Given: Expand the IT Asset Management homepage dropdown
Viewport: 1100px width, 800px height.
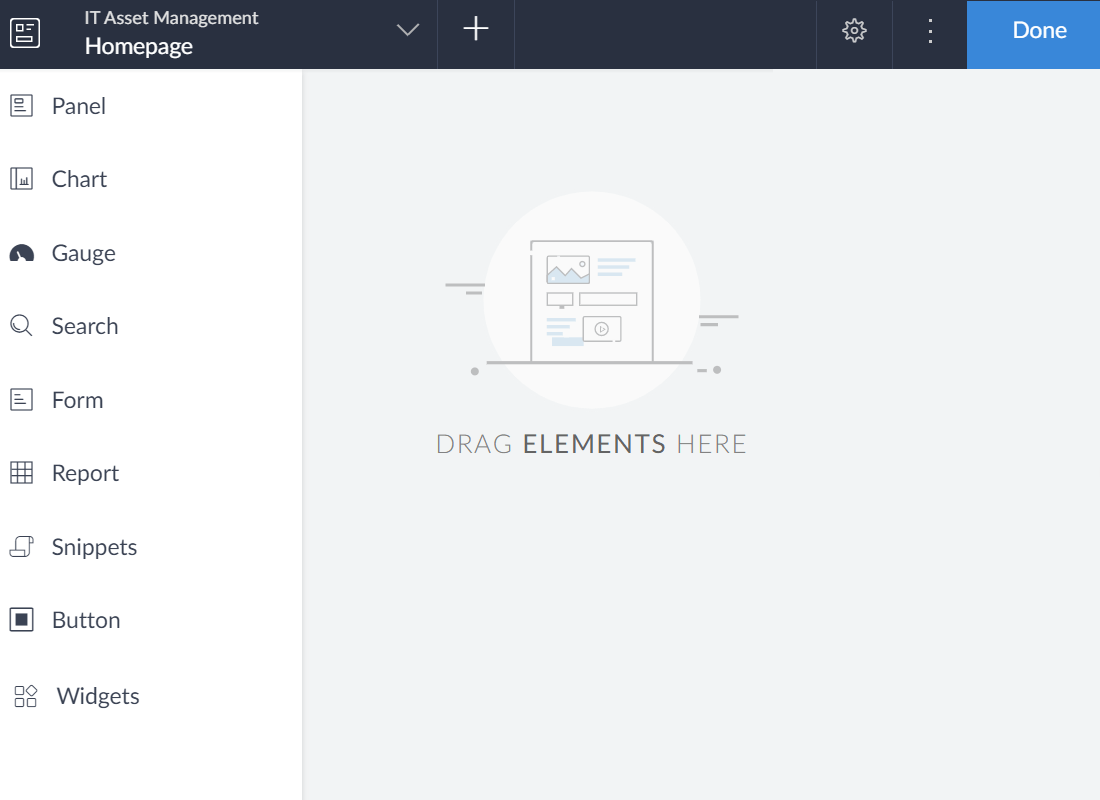Looking at the screenshot, I should click(x=407, y=30).
